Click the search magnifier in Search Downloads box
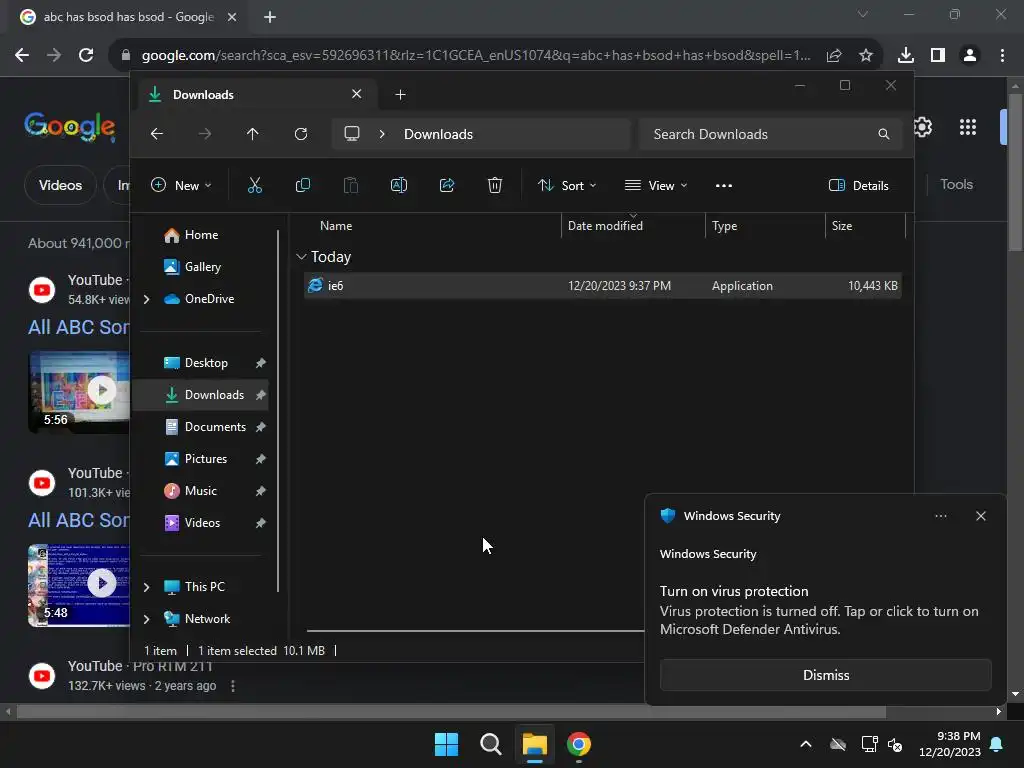 [x=884, y=134]
